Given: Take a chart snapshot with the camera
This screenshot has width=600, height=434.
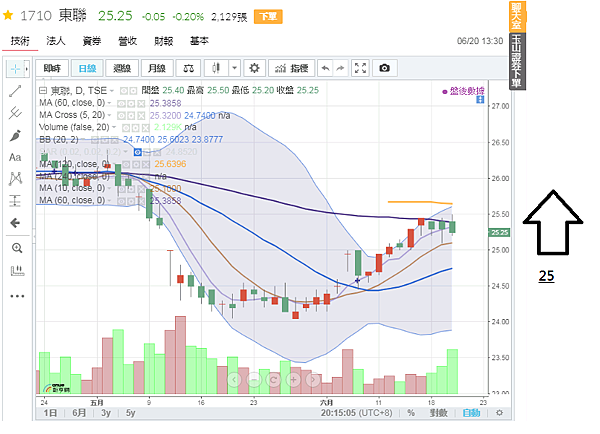Looking at the screenshot, I should click(x=384, y=69).
